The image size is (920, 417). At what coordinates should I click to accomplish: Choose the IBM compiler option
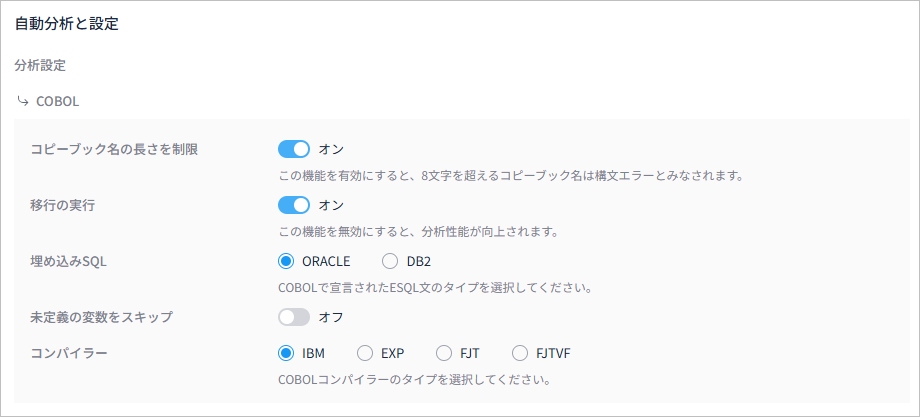(x=286, y=353)
